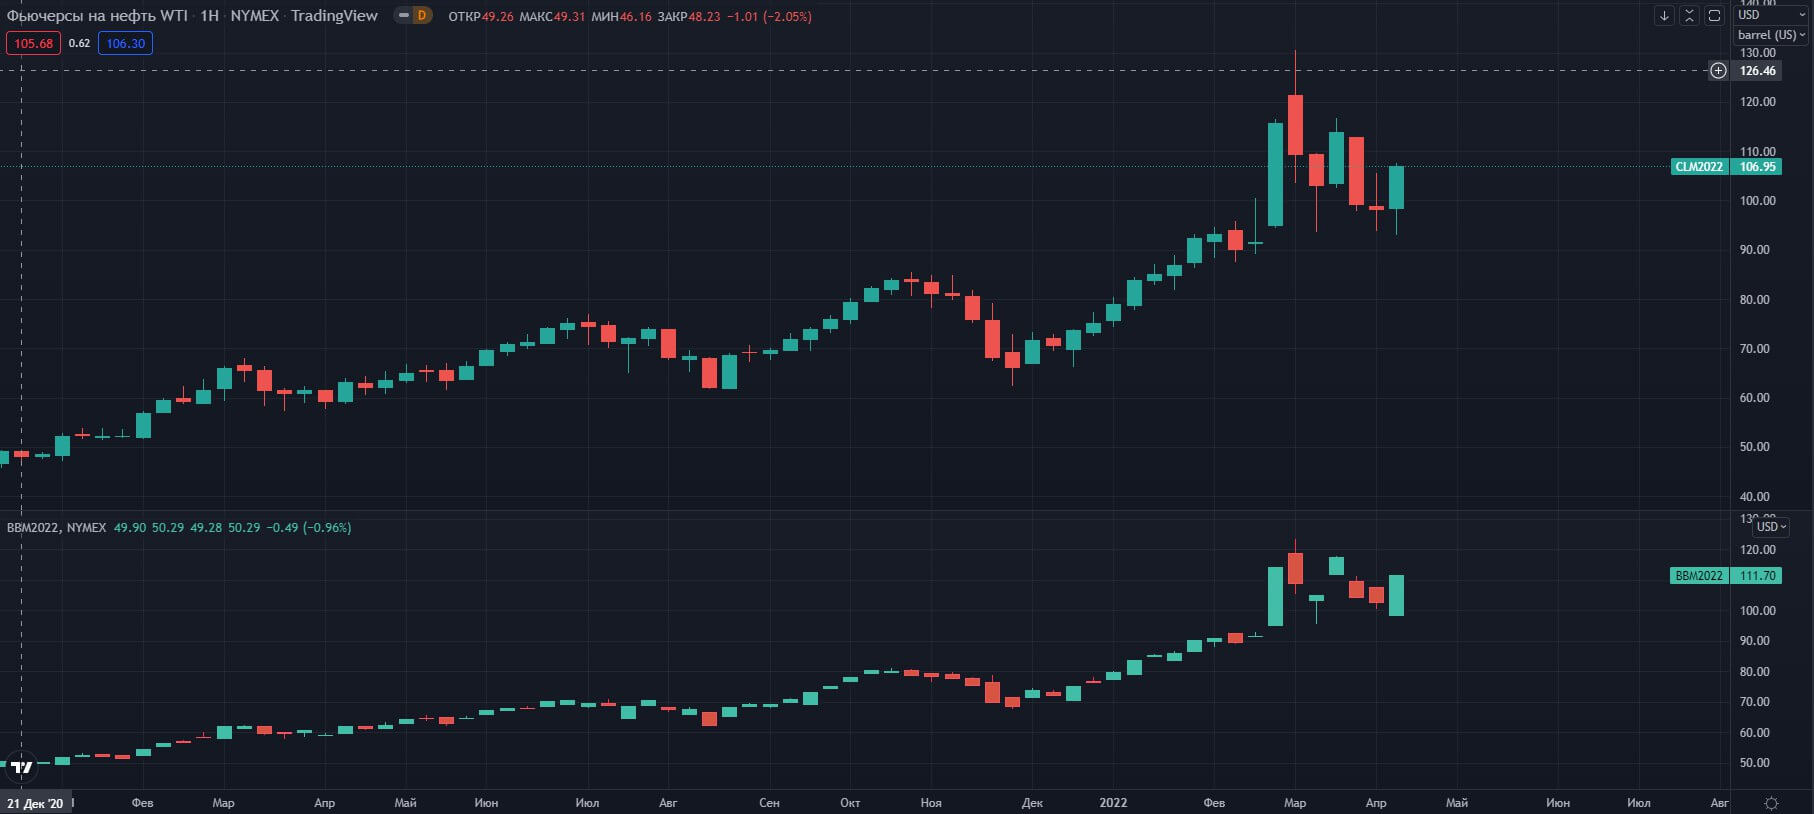Open the USD currency dropdown of the top pane

tap(1771, 15)
